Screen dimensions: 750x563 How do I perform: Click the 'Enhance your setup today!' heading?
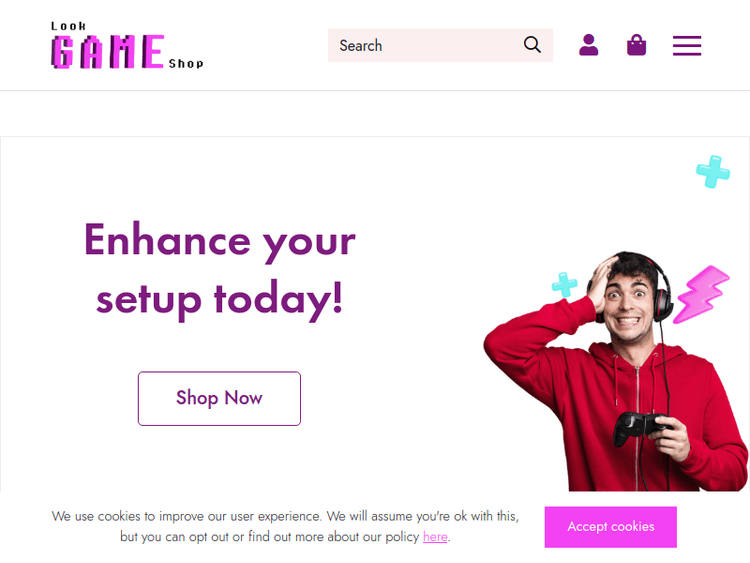220,270
